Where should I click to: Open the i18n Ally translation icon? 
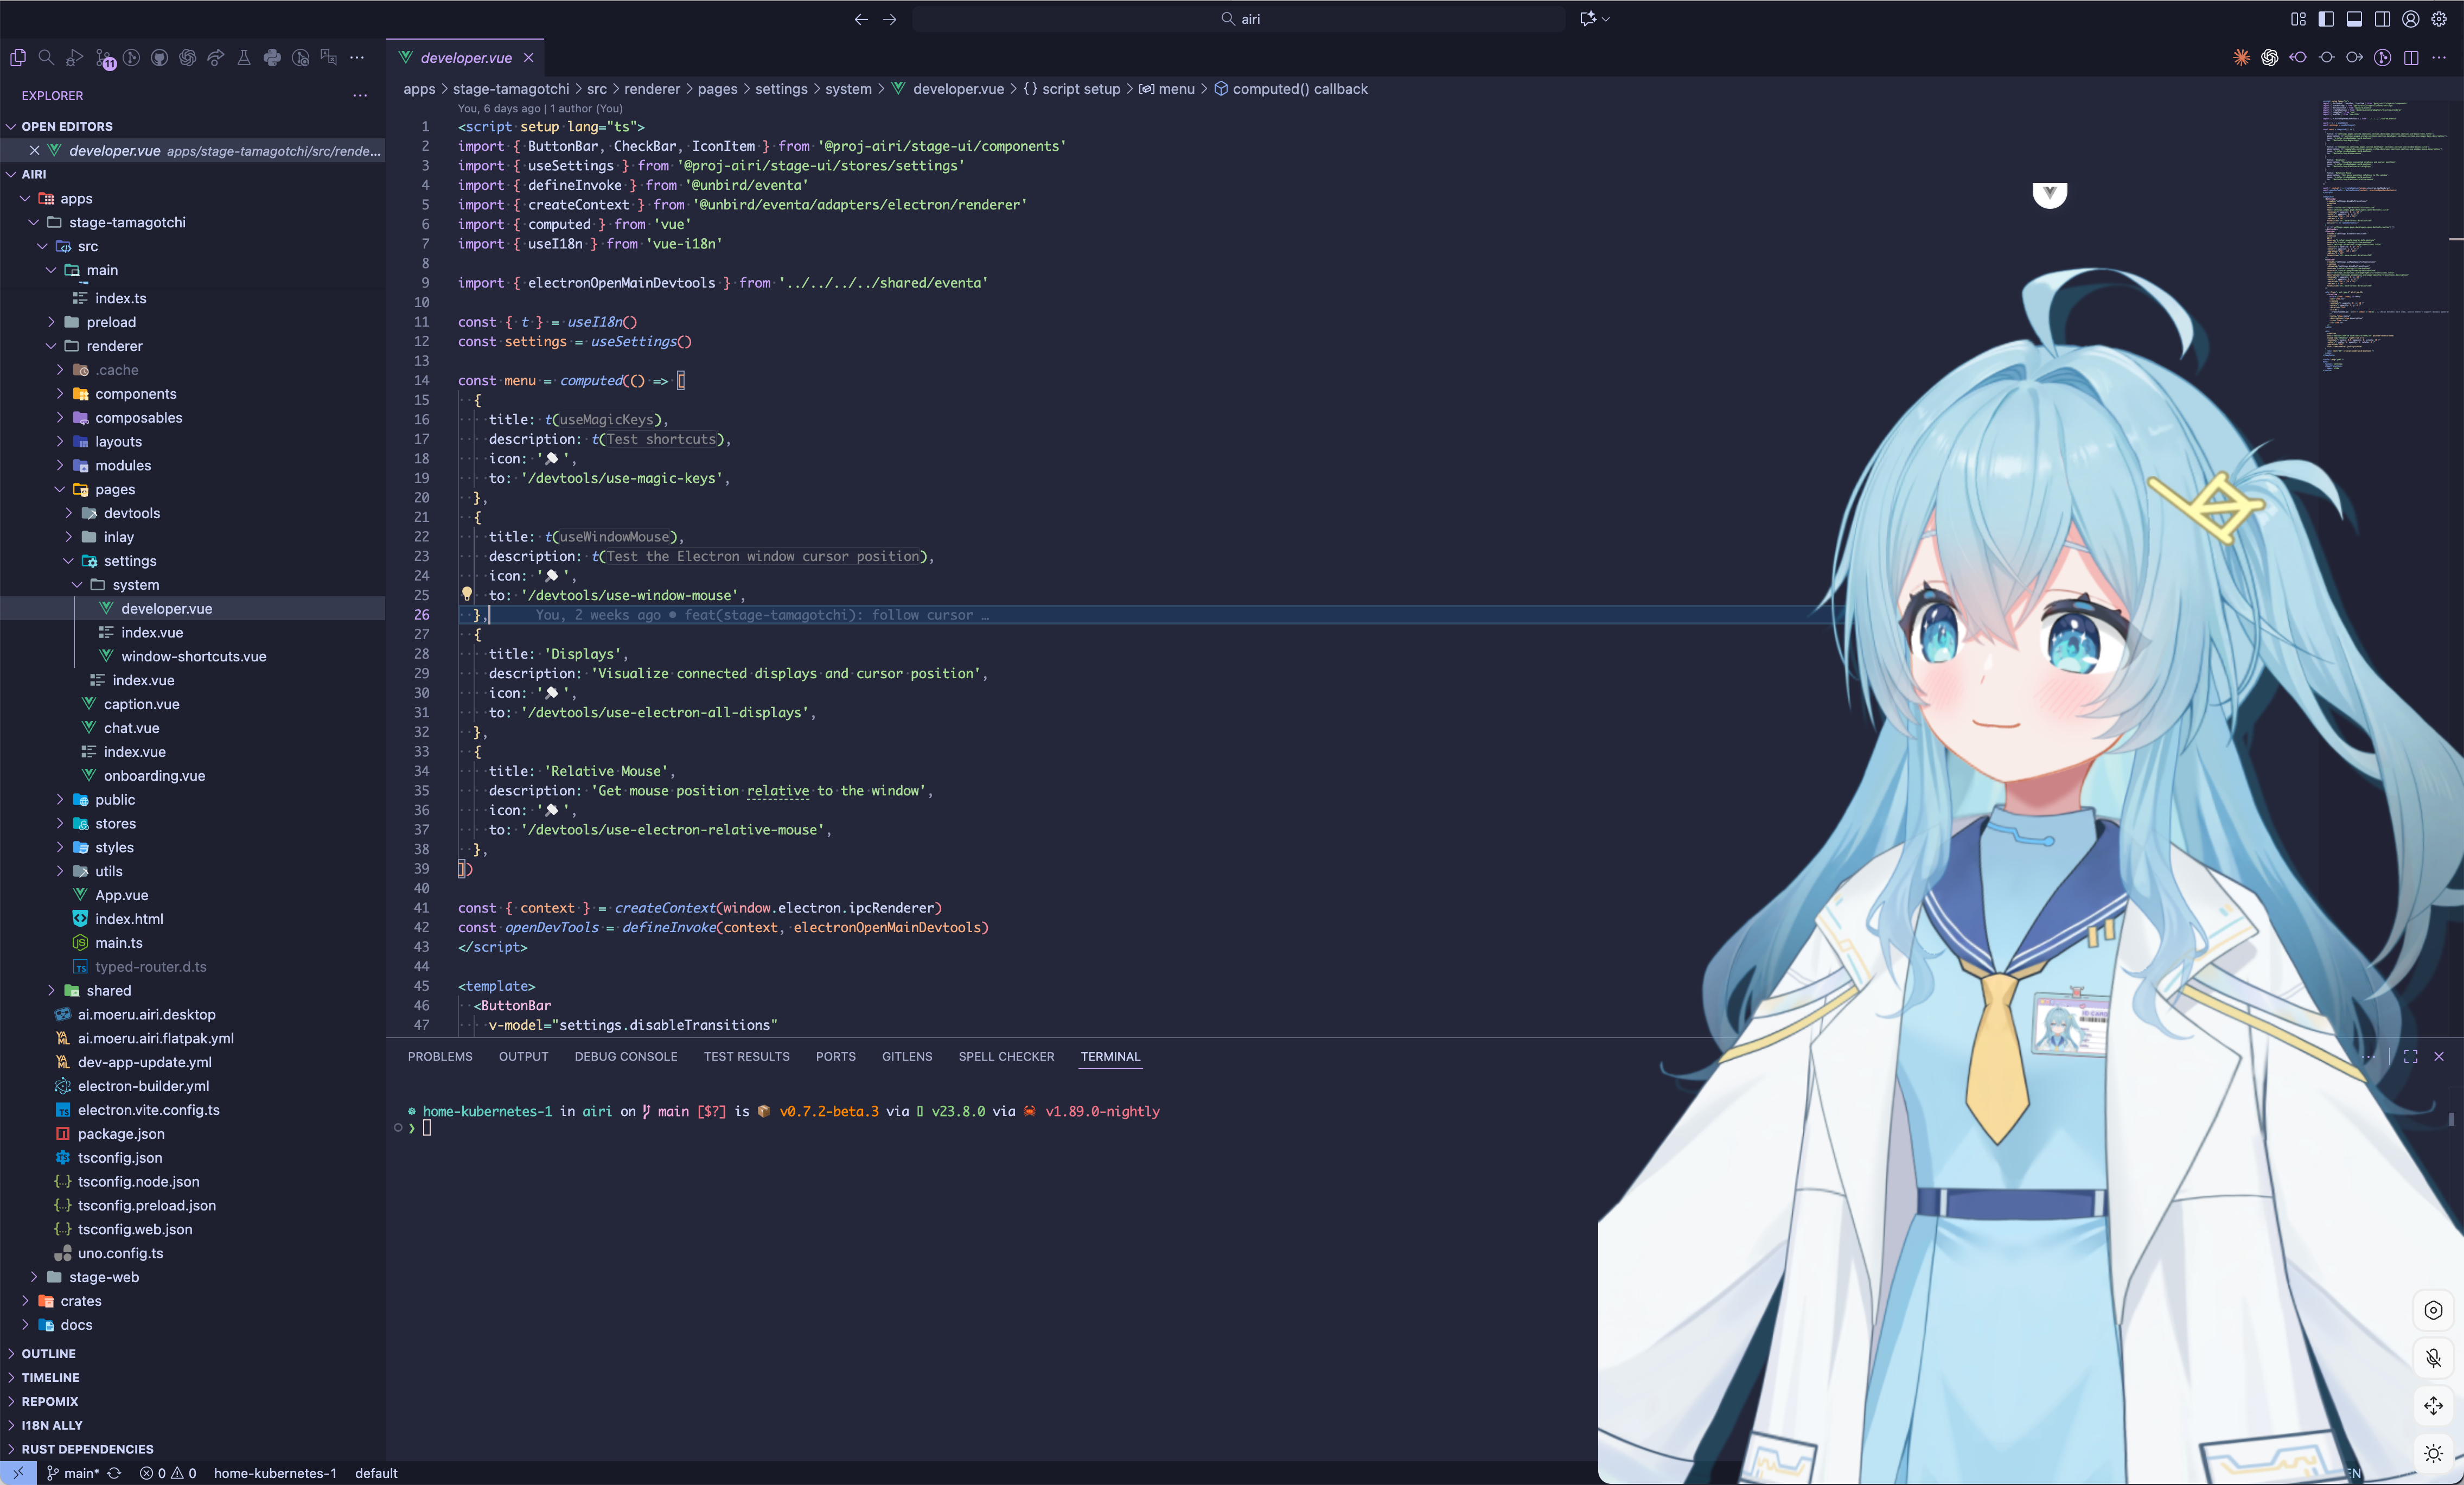click(329, 58)
